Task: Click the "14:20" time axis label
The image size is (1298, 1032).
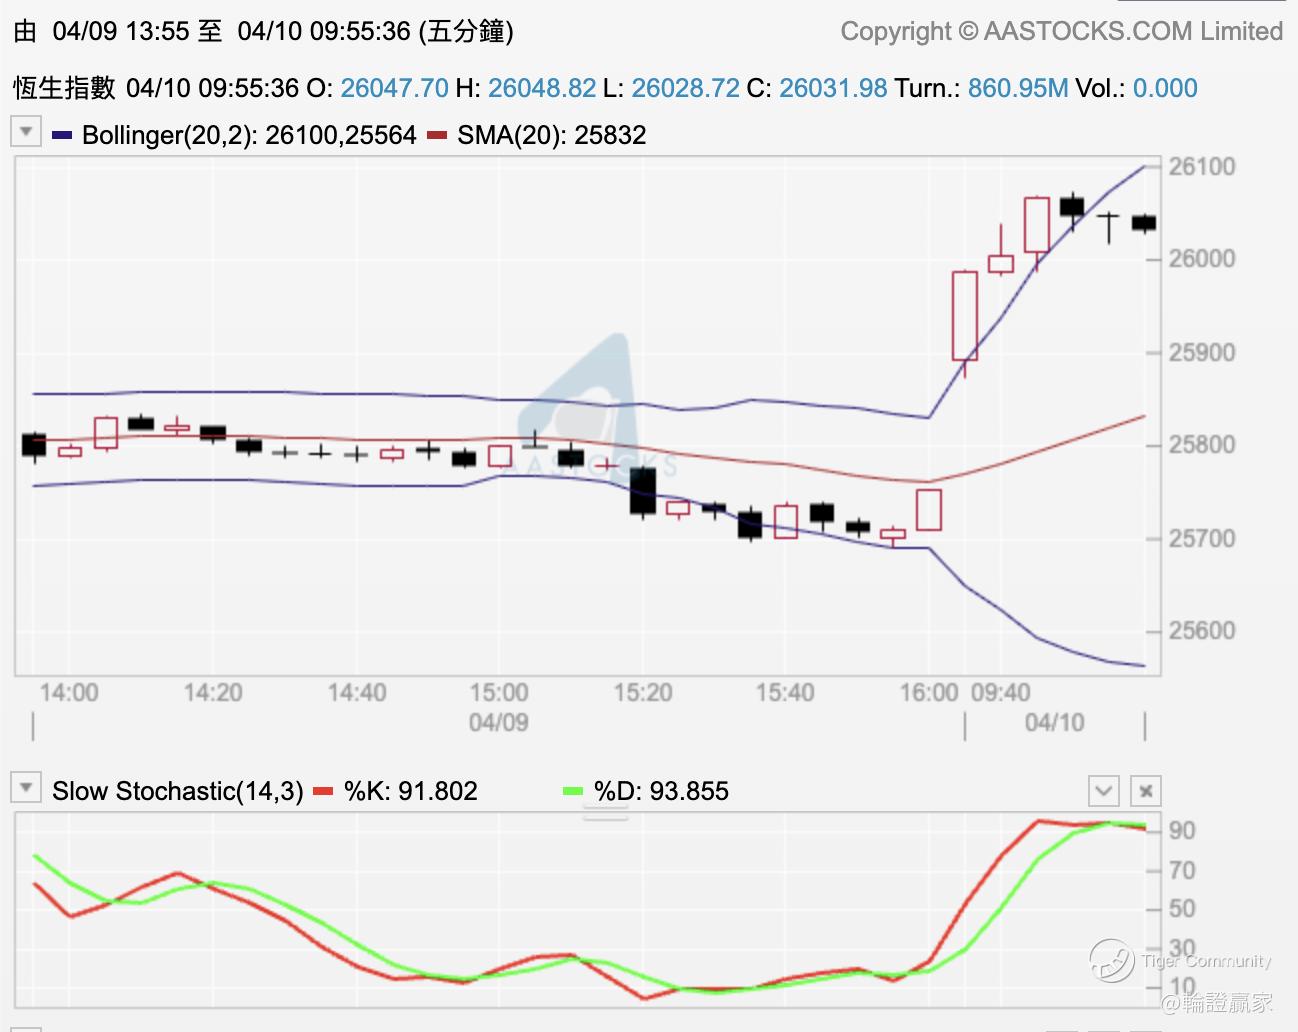Action: (x=213, y=692)
